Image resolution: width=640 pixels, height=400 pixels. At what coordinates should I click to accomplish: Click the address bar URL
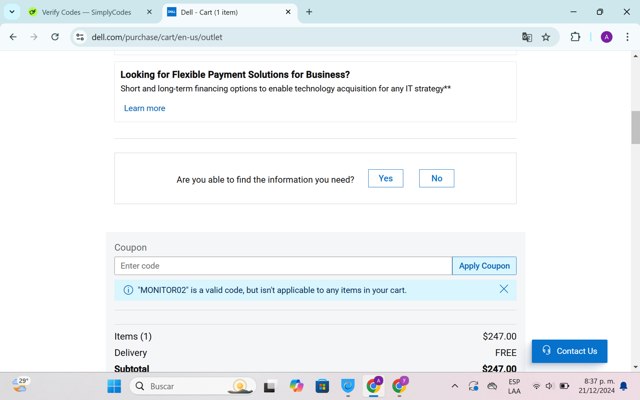(x=157, y=37)
